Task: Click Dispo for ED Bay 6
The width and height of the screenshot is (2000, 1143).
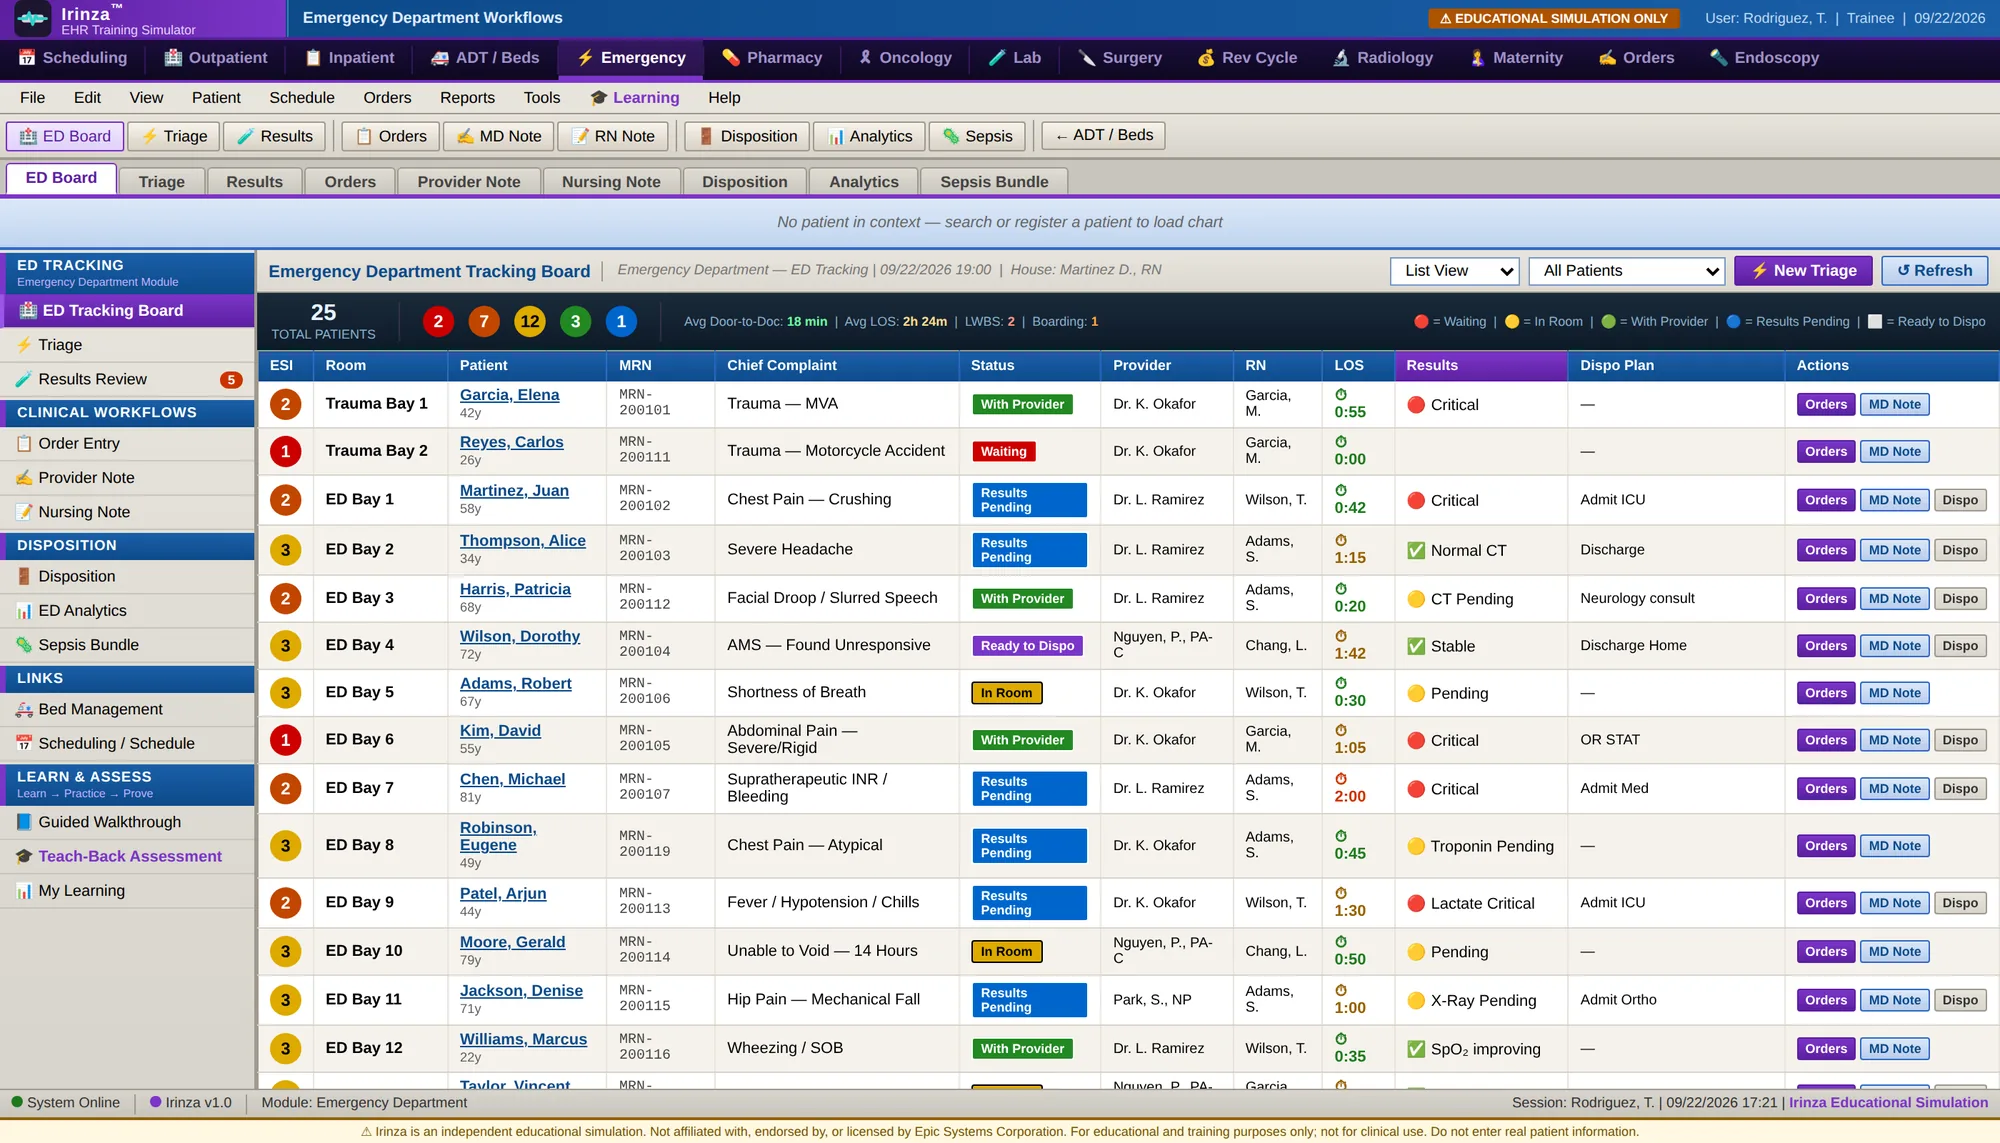Action: 1960,740
